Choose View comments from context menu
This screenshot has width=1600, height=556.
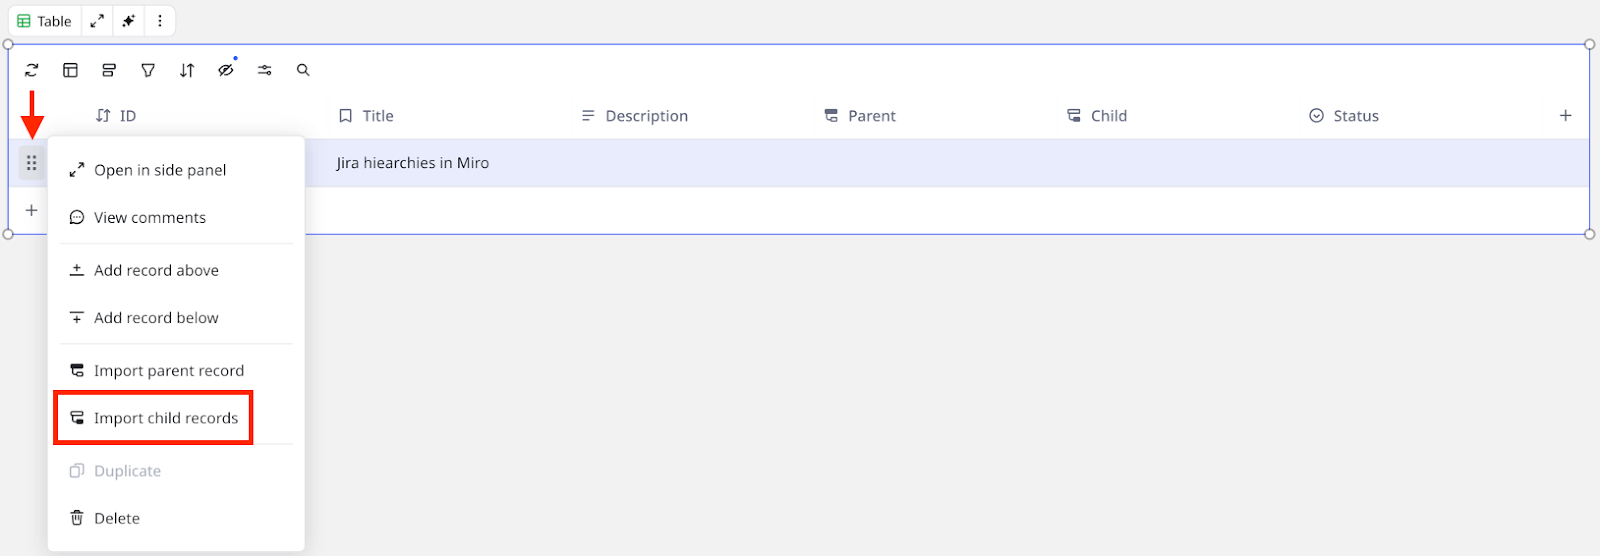pos(150,218)
